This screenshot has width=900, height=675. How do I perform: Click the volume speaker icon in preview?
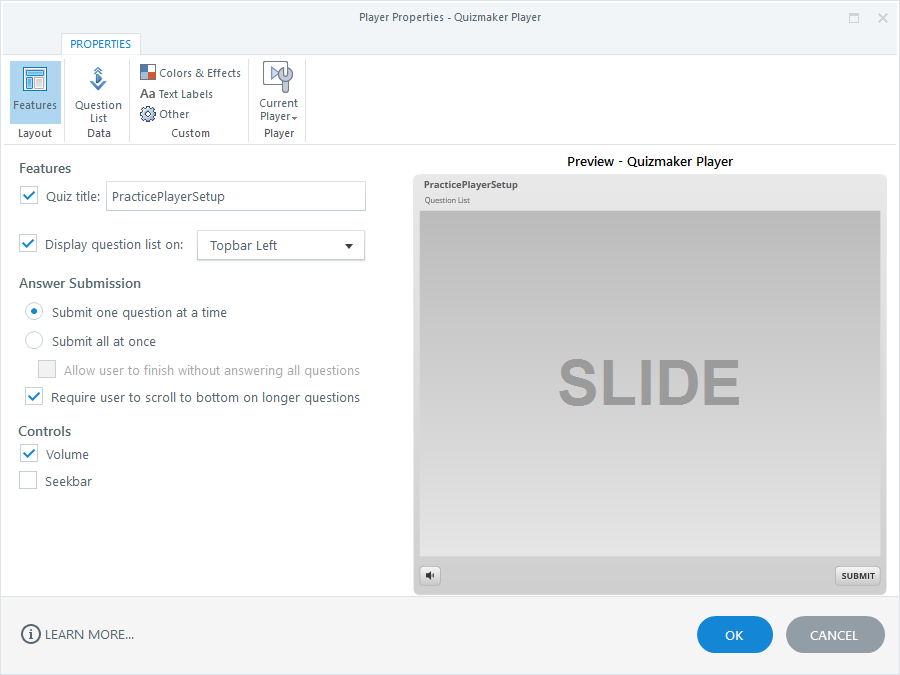tap(430, 576)
